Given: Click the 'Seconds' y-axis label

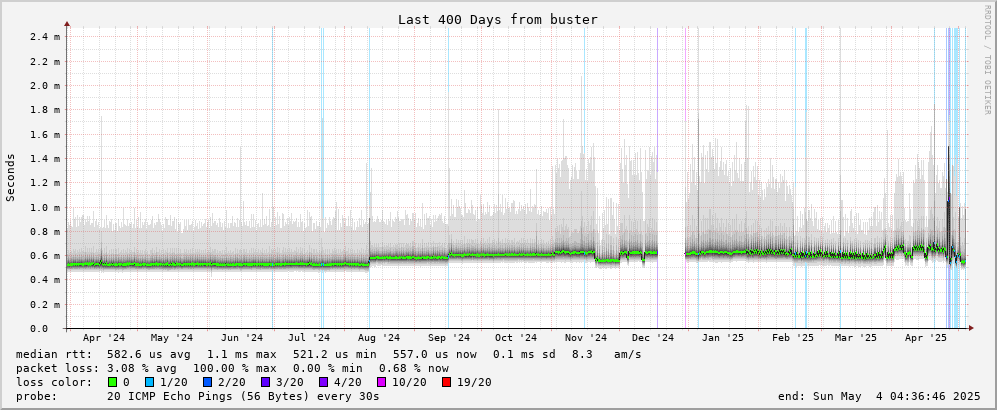Looking at the screenshot, I should (x=11, y=177).
